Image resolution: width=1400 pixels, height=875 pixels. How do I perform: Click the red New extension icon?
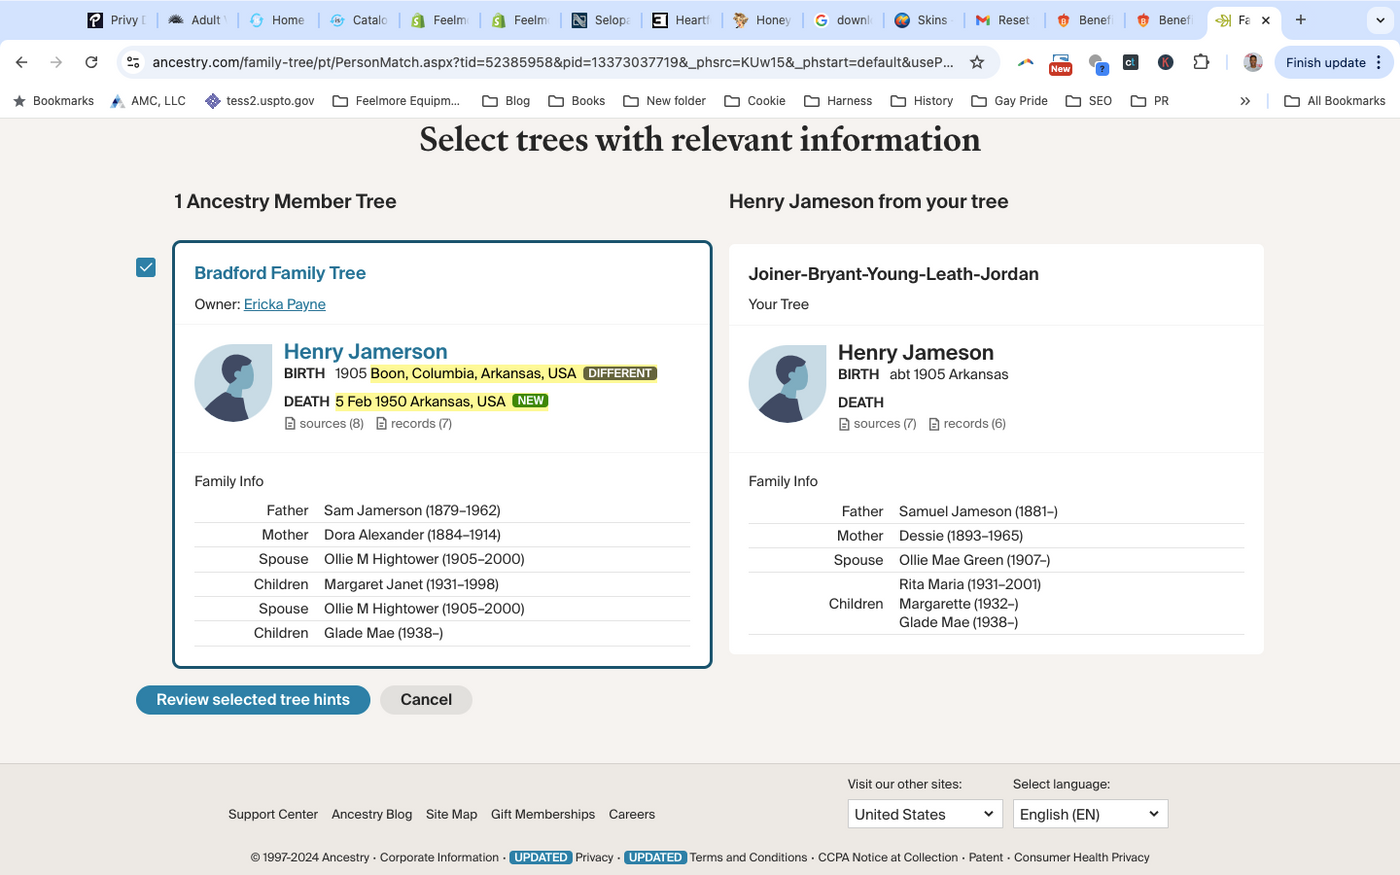[x=1060, y=64]
